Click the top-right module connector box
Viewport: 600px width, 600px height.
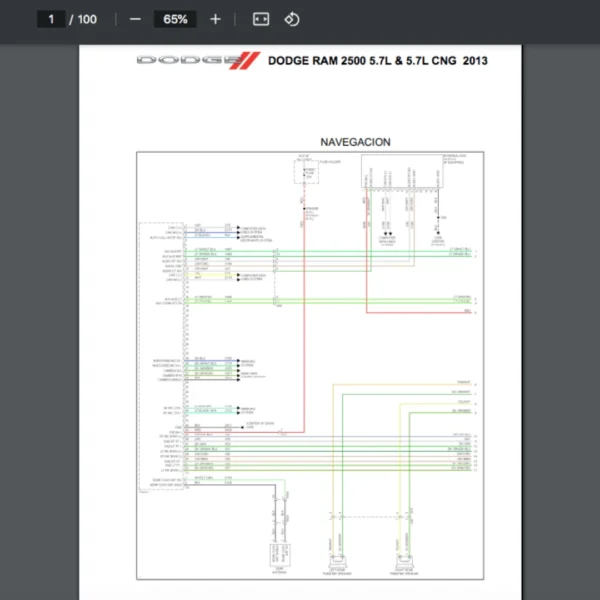point(421,171)
